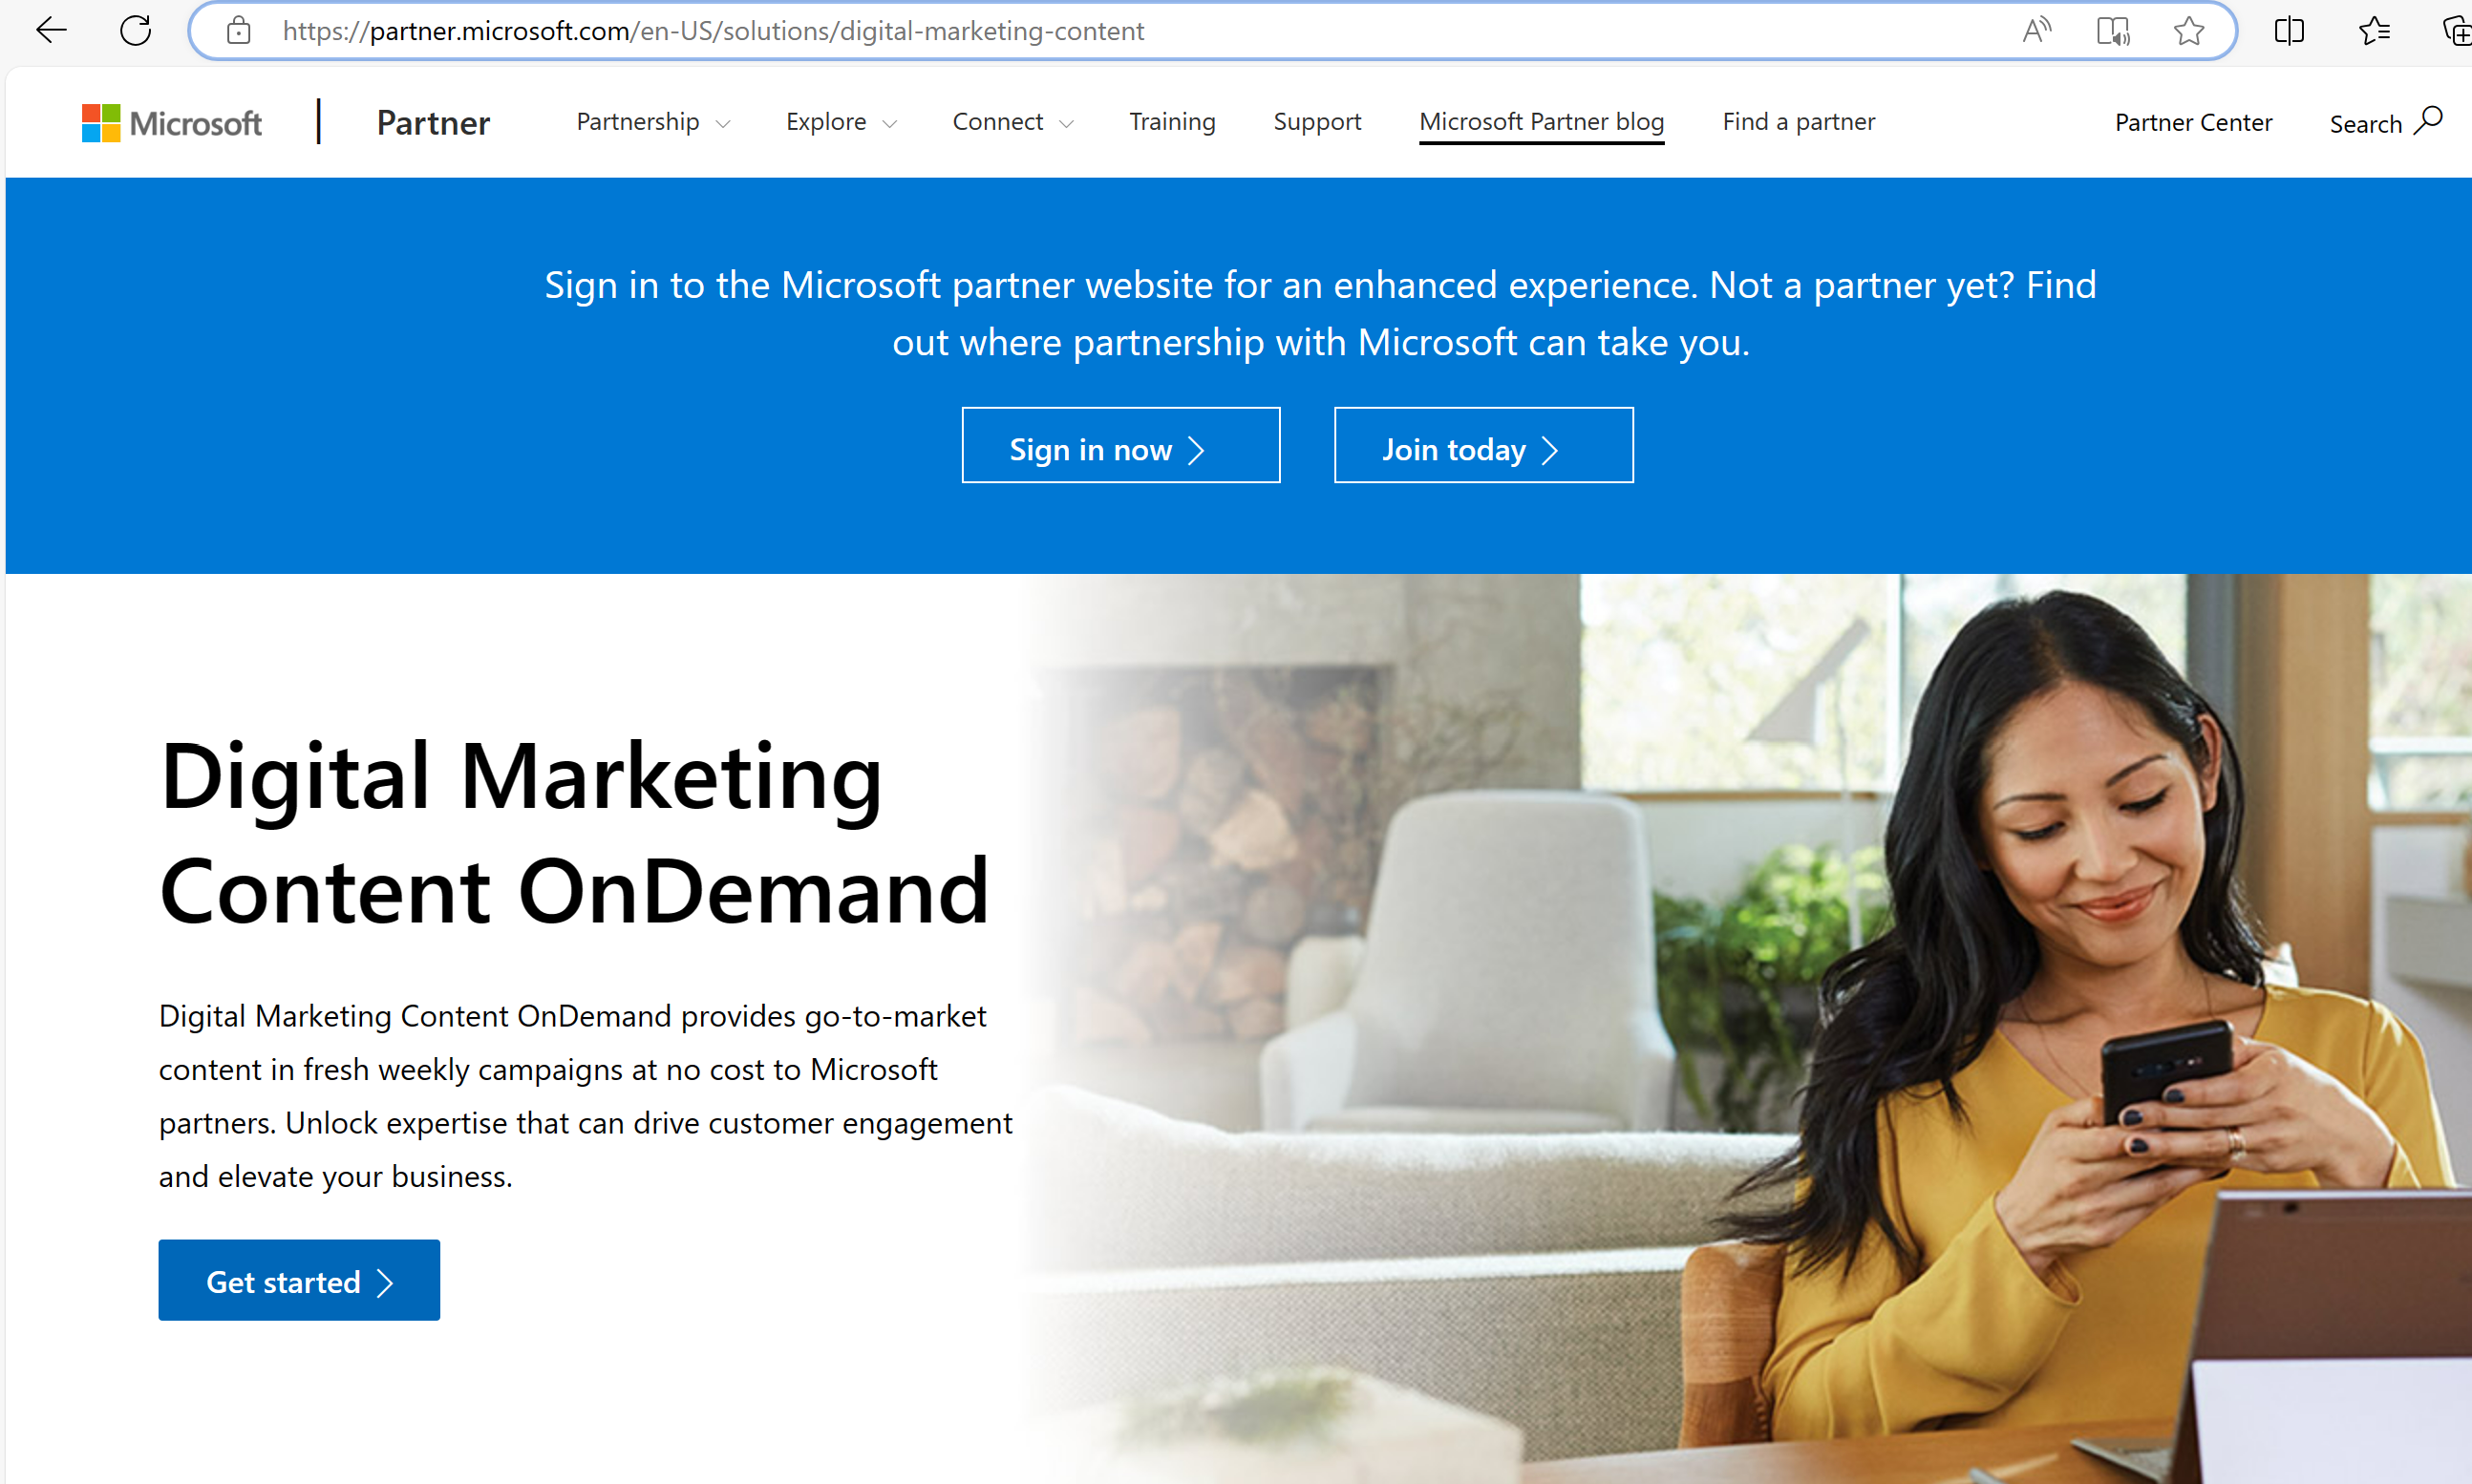Click the address bar lock/security icon
2472x1484 pixels.
(235, 30)
